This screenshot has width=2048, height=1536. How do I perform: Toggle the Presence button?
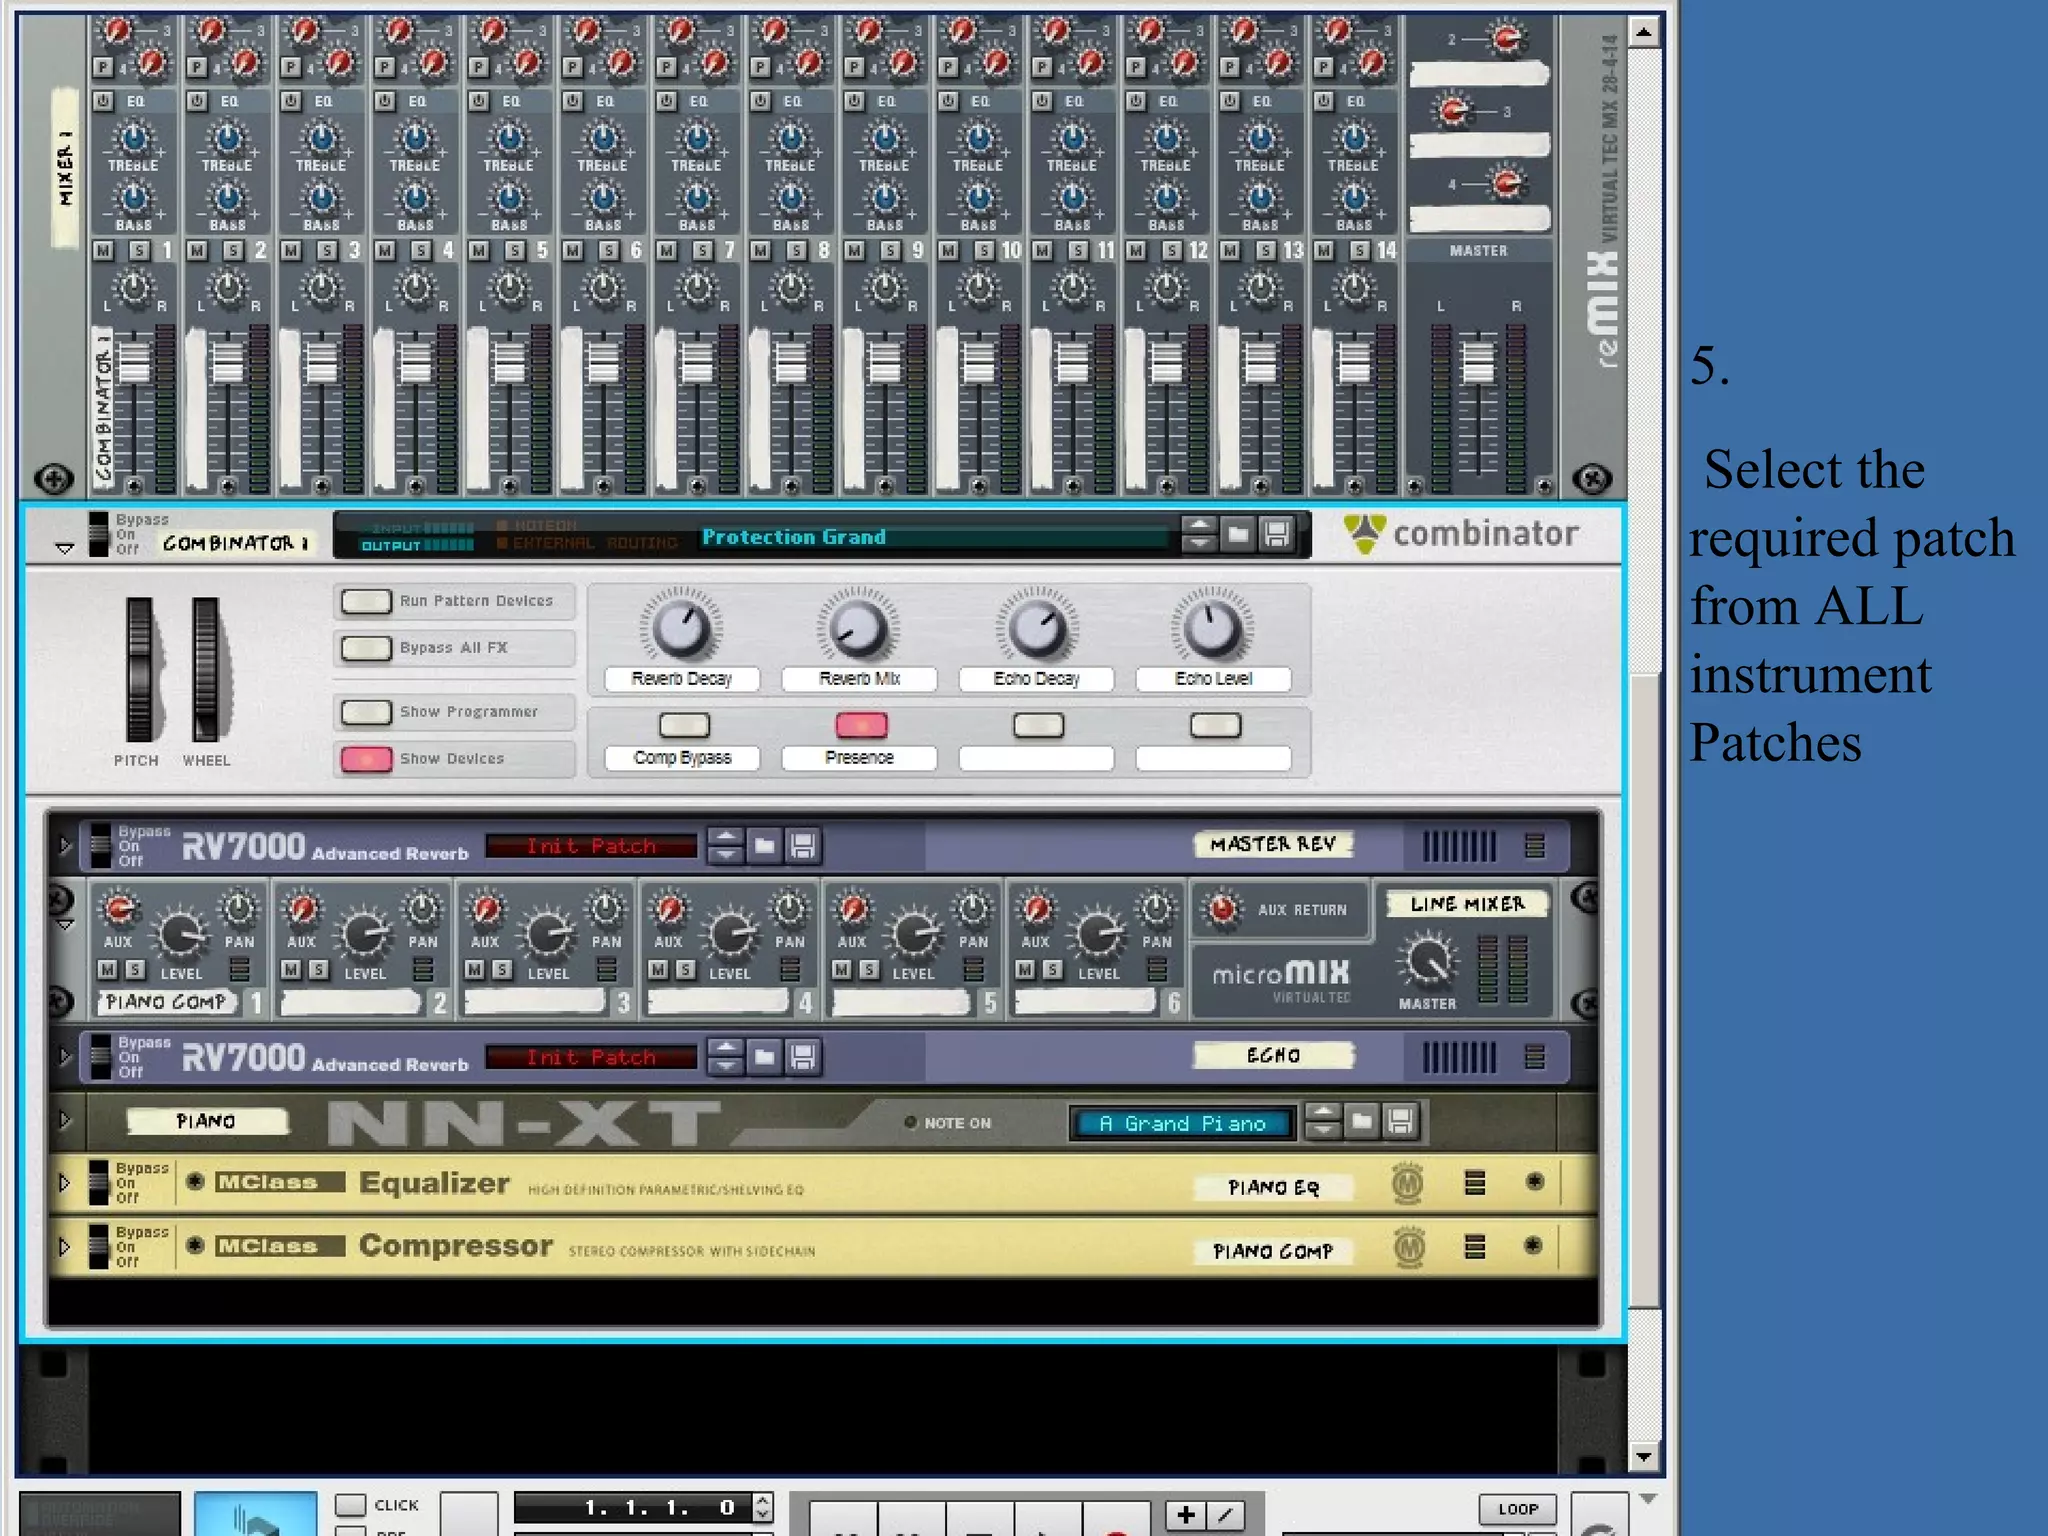point(861,724)
